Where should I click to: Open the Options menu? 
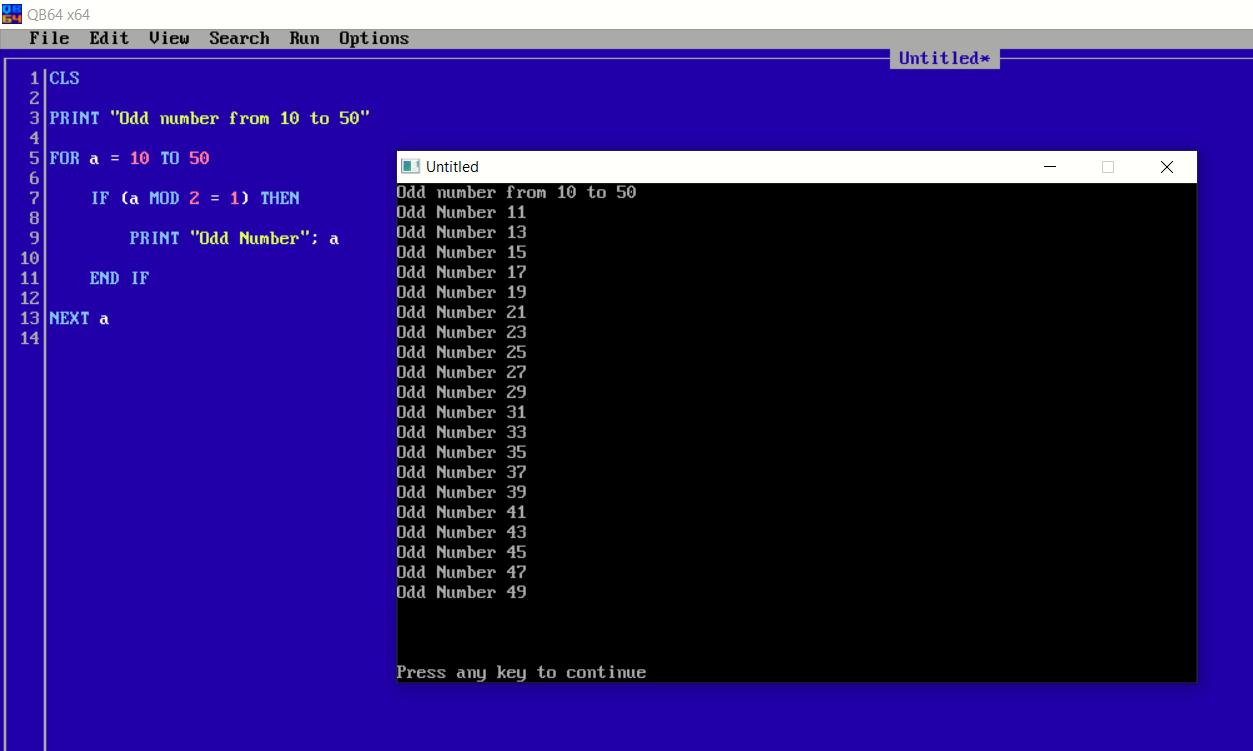pyautogui.click(x=373, y=38)
